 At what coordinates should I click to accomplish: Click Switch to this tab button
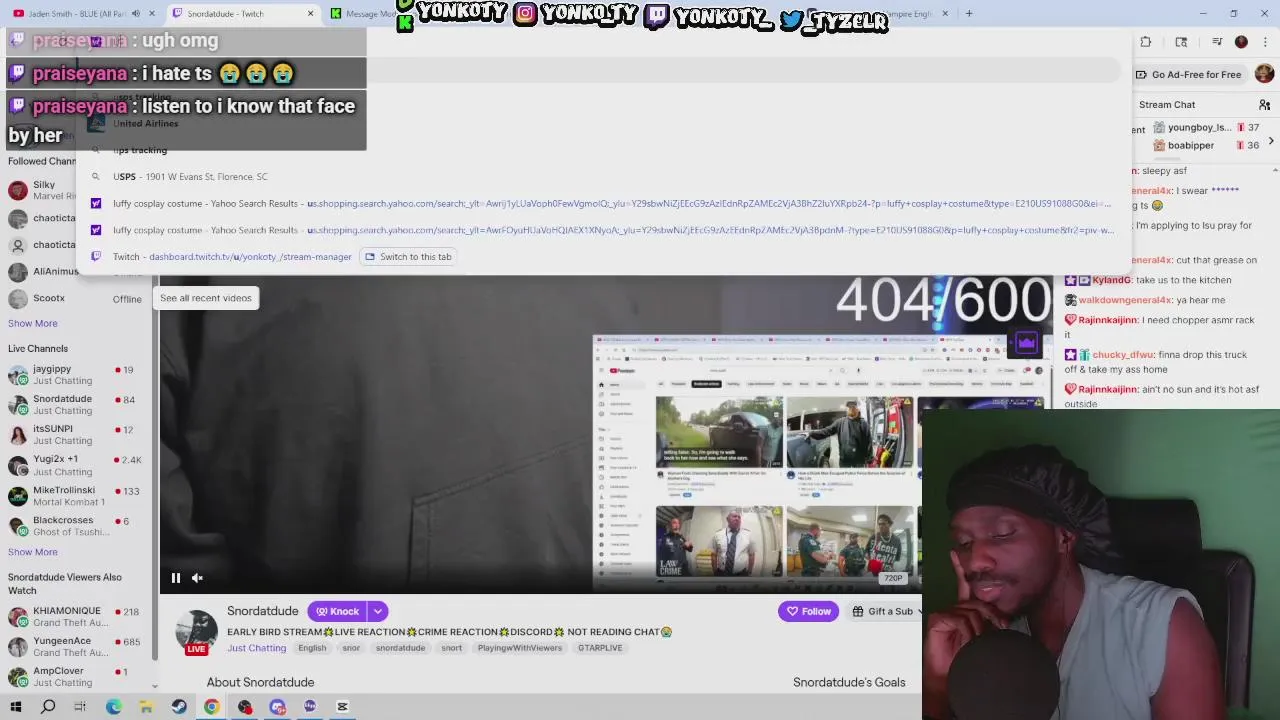(407, 257)
